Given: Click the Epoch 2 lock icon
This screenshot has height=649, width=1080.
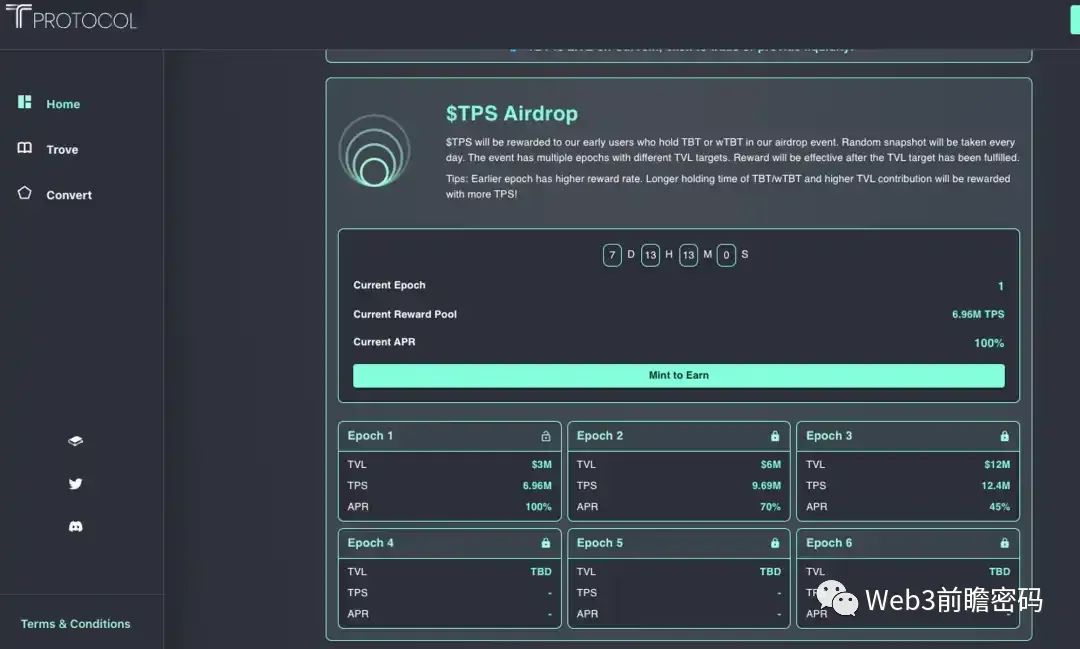Looking at the screenshot, I should tap(774, 436).
